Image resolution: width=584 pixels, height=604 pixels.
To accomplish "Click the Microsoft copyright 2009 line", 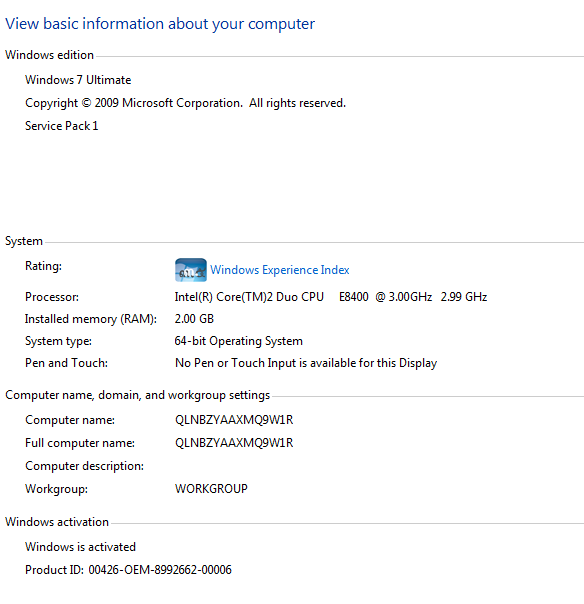I will (185, 103).
